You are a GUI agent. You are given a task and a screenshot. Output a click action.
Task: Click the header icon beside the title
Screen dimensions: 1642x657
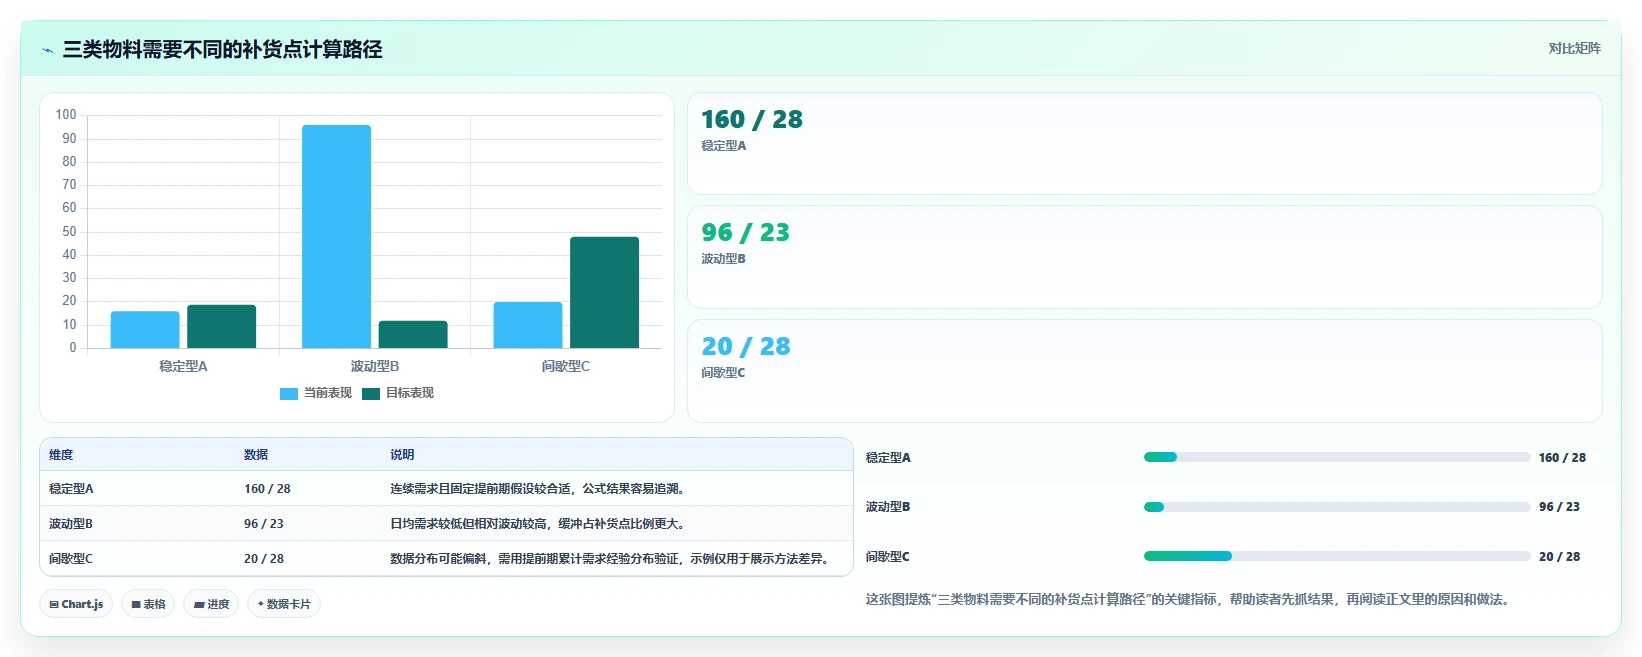tap(47, 50)
